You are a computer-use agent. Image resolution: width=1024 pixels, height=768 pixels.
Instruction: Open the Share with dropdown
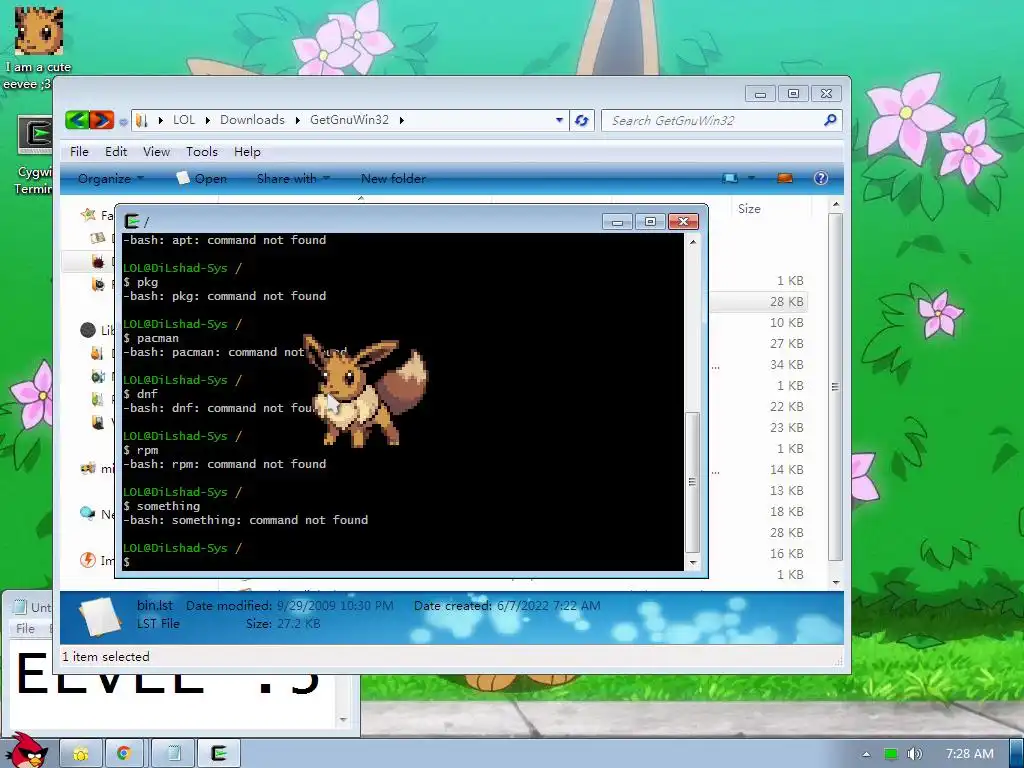[x=293, y=178]
